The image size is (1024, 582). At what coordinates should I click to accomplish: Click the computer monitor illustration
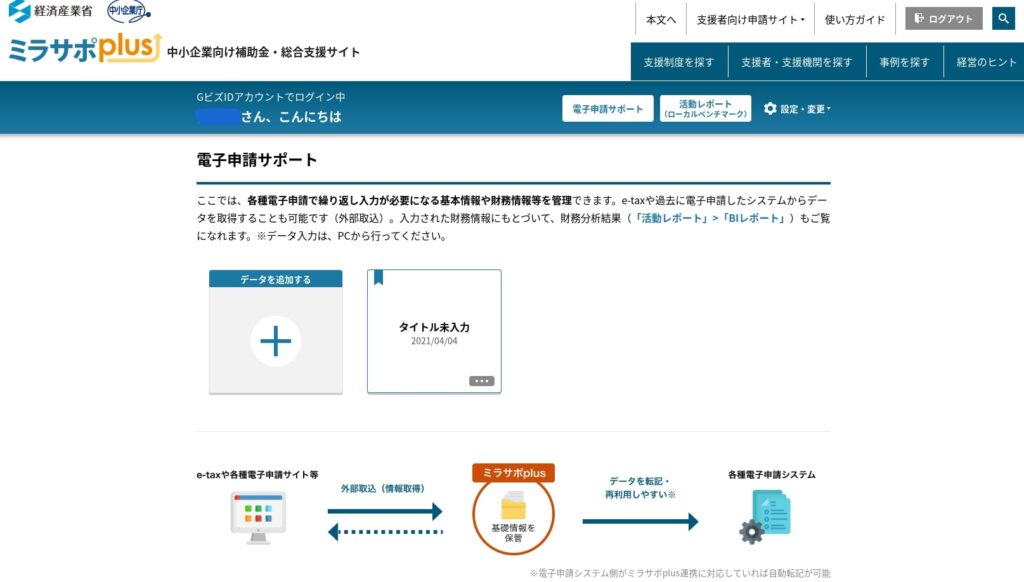click(x=258, y=518)
